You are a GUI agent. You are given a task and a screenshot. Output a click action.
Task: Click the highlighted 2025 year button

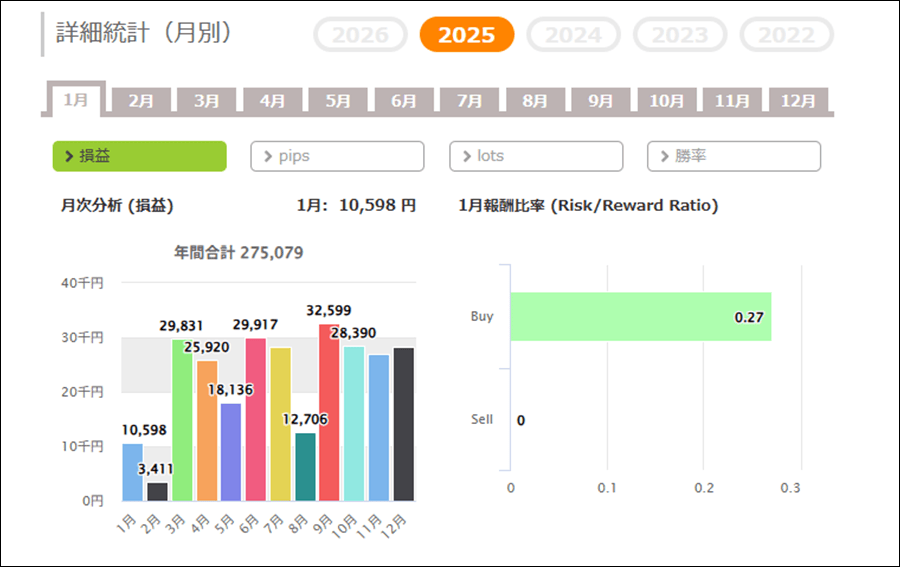467,35
